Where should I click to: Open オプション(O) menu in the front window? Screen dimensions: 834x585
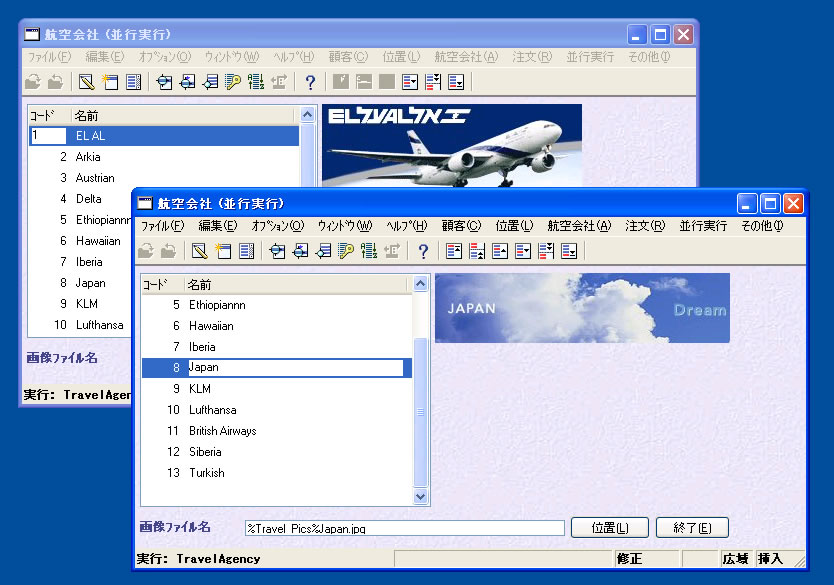[278, 226]
